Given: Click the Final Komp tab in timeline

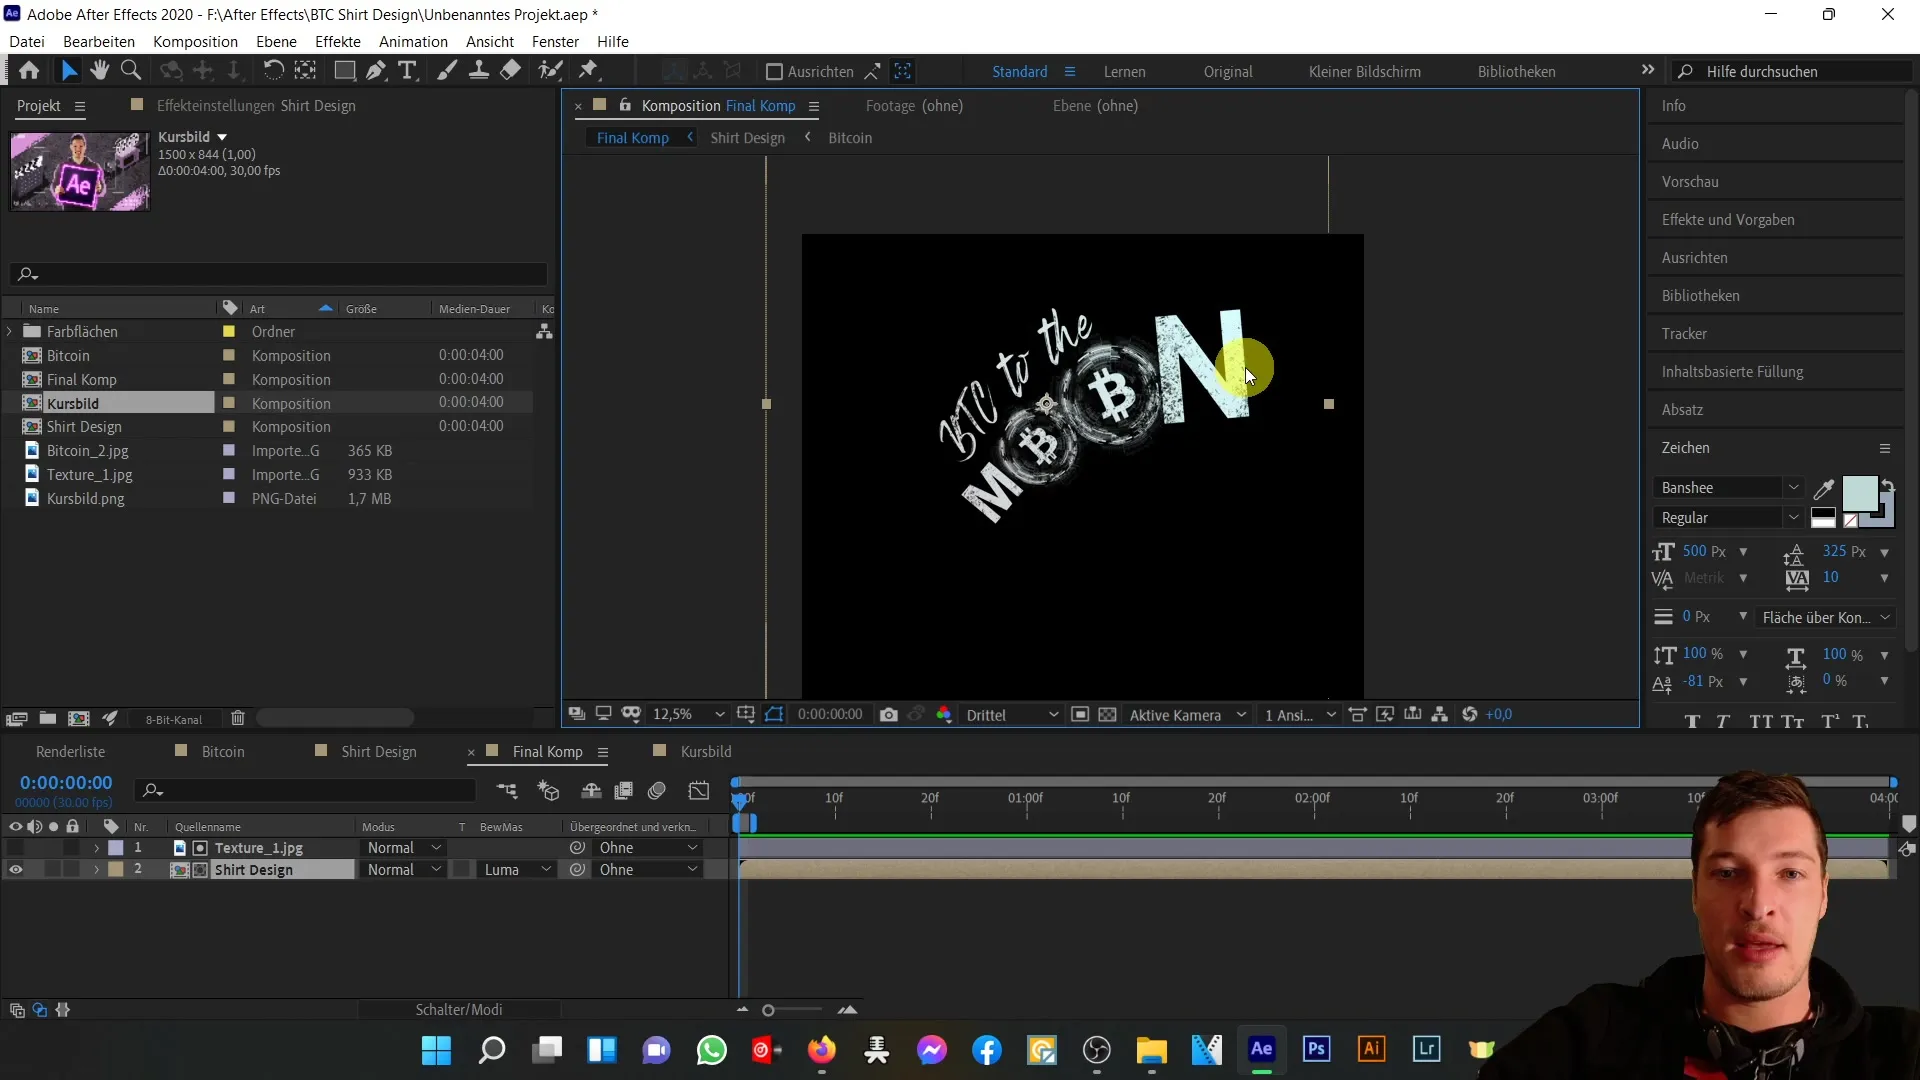Looking at the screenshot, I should tap(547, 752).
